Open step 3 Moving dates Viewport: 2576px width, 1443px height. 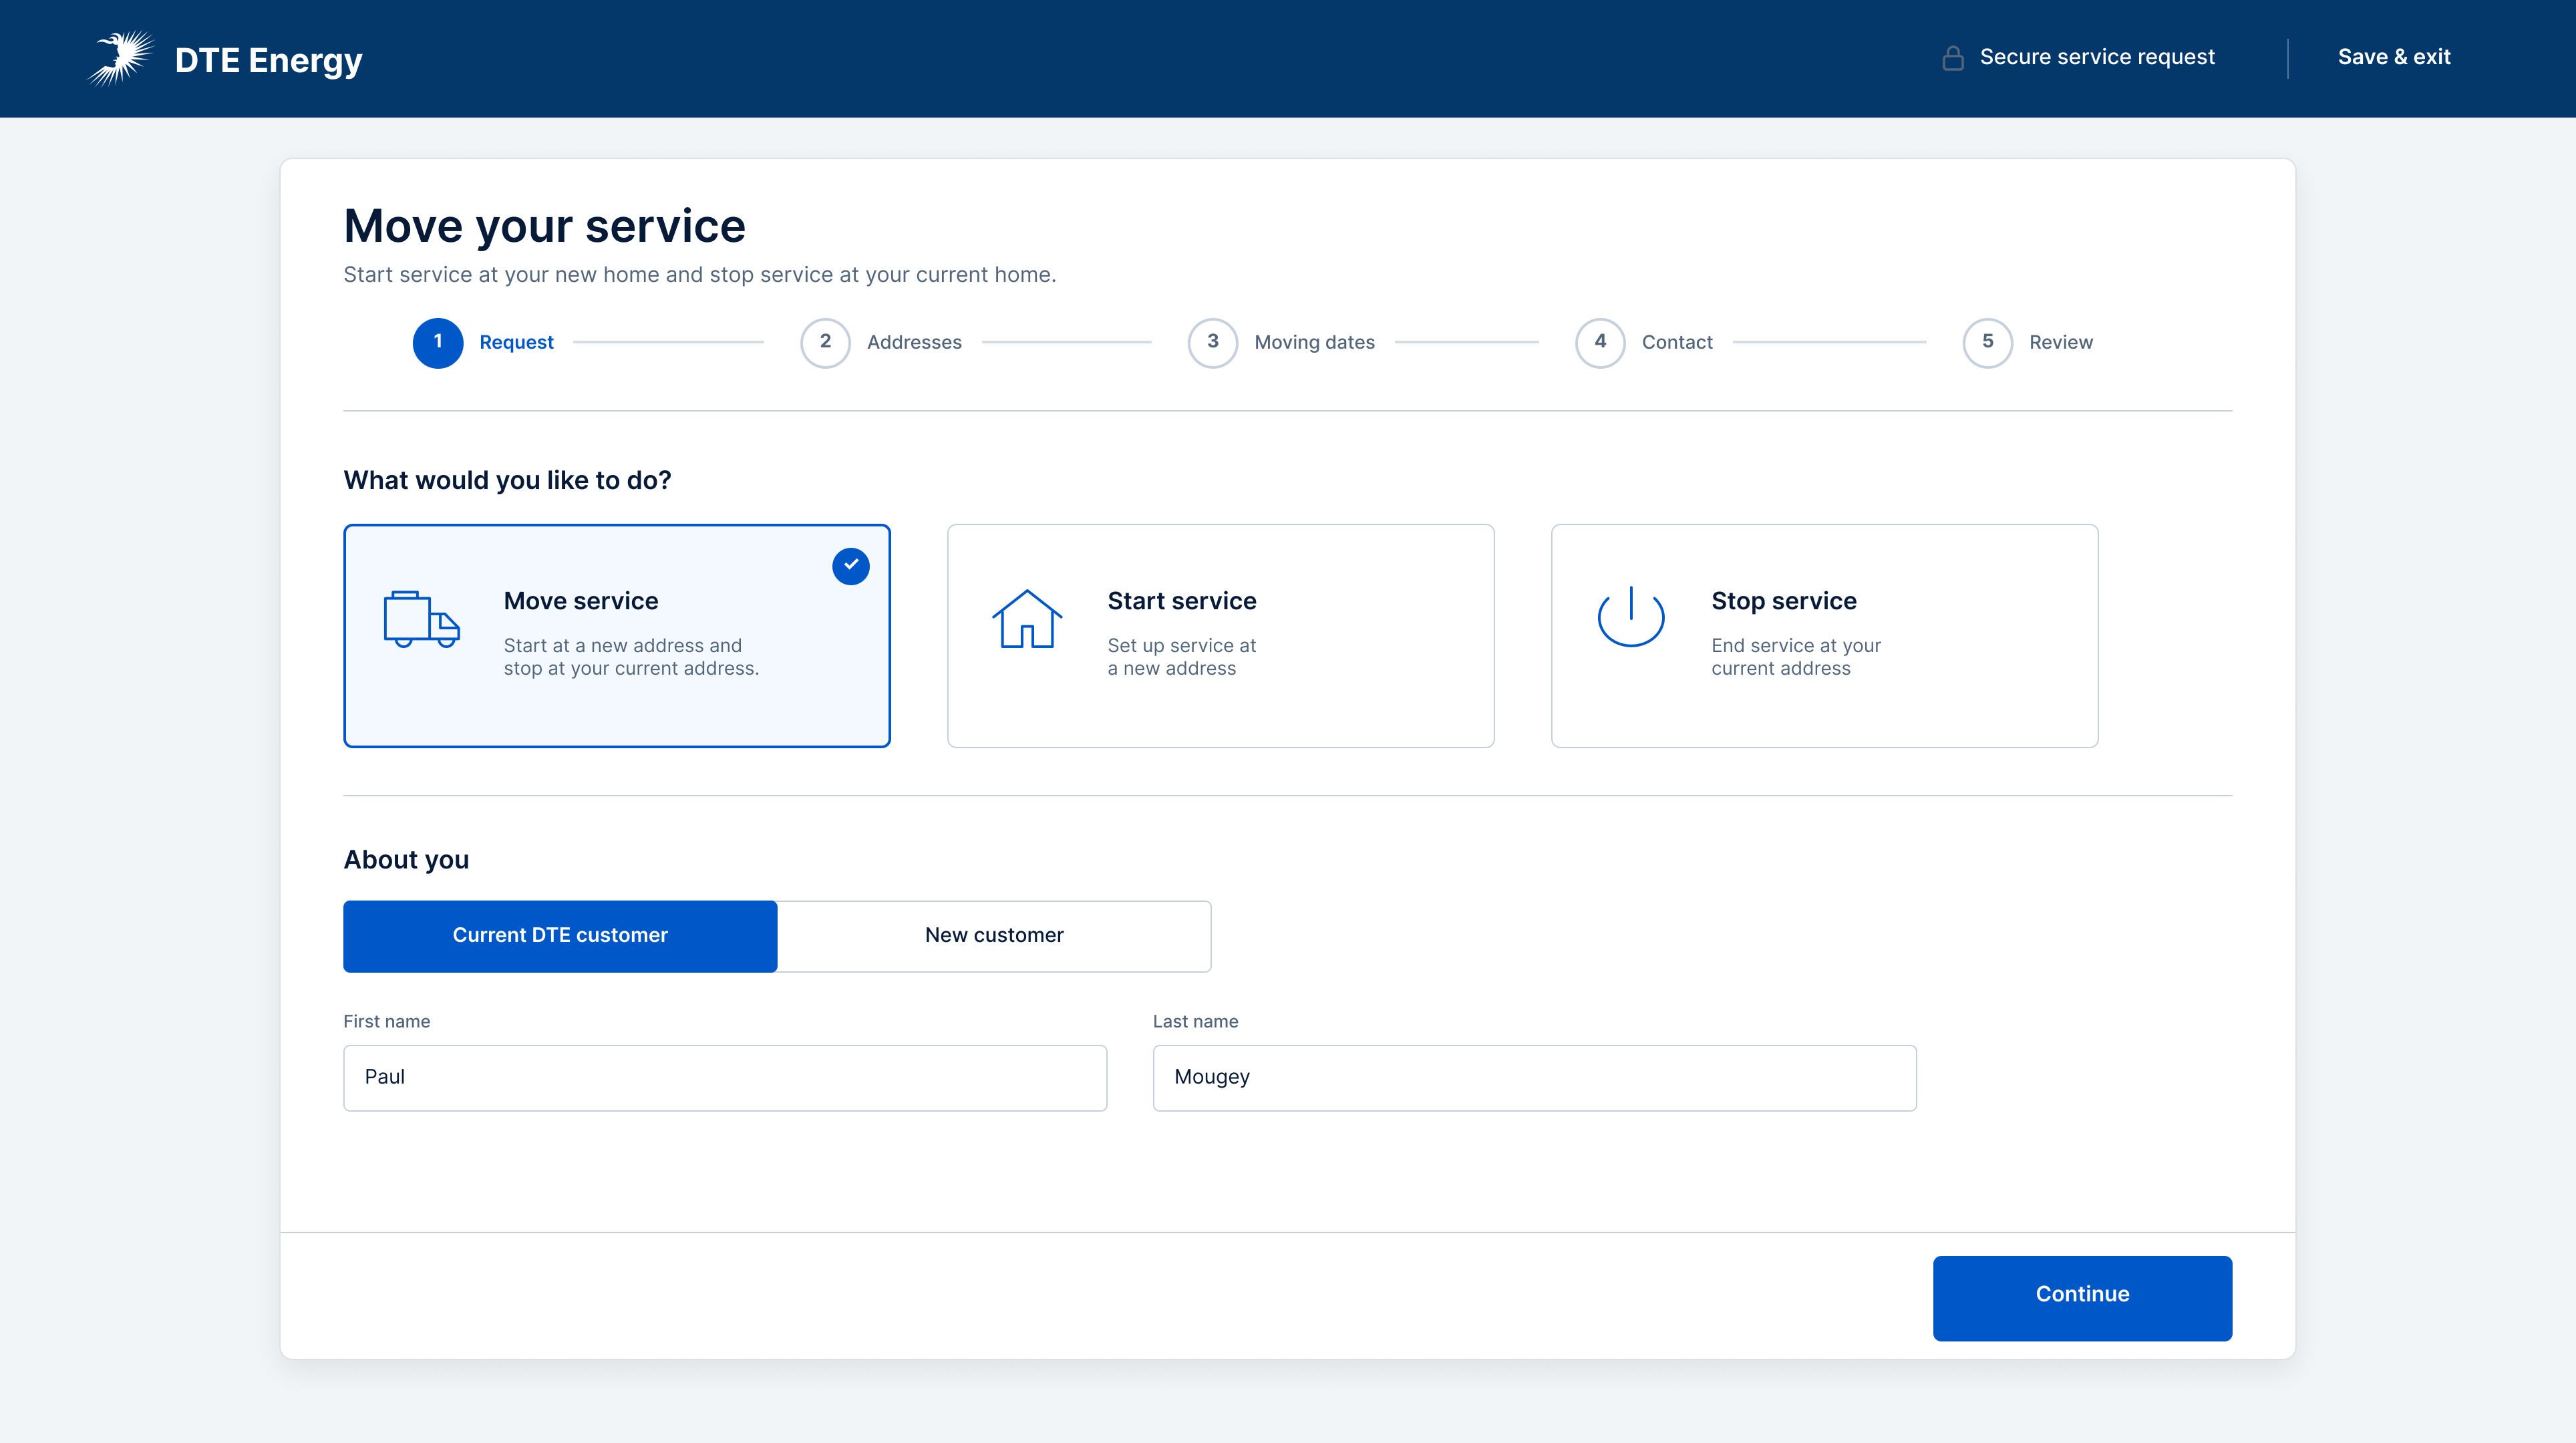pyautogui.click(x=1281, y=343)
